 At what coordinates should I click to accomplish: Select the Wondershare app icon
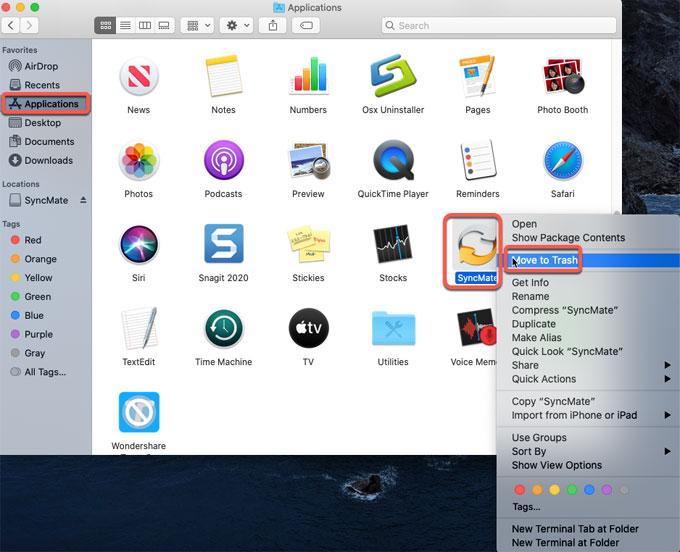pyautogui.click(x=139, y=412)
